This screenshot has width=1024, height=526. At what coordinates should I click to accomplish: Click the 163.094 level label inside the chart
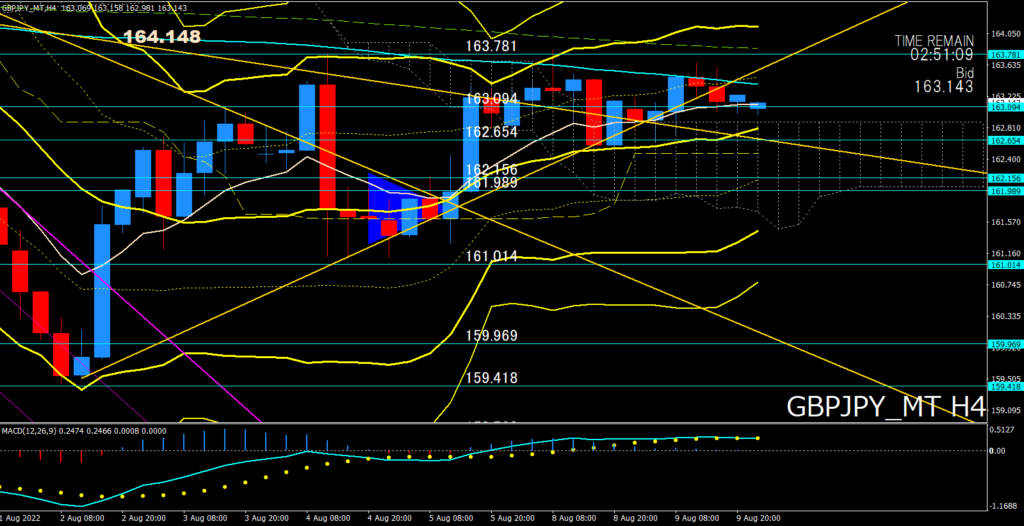tap(492, 98)
